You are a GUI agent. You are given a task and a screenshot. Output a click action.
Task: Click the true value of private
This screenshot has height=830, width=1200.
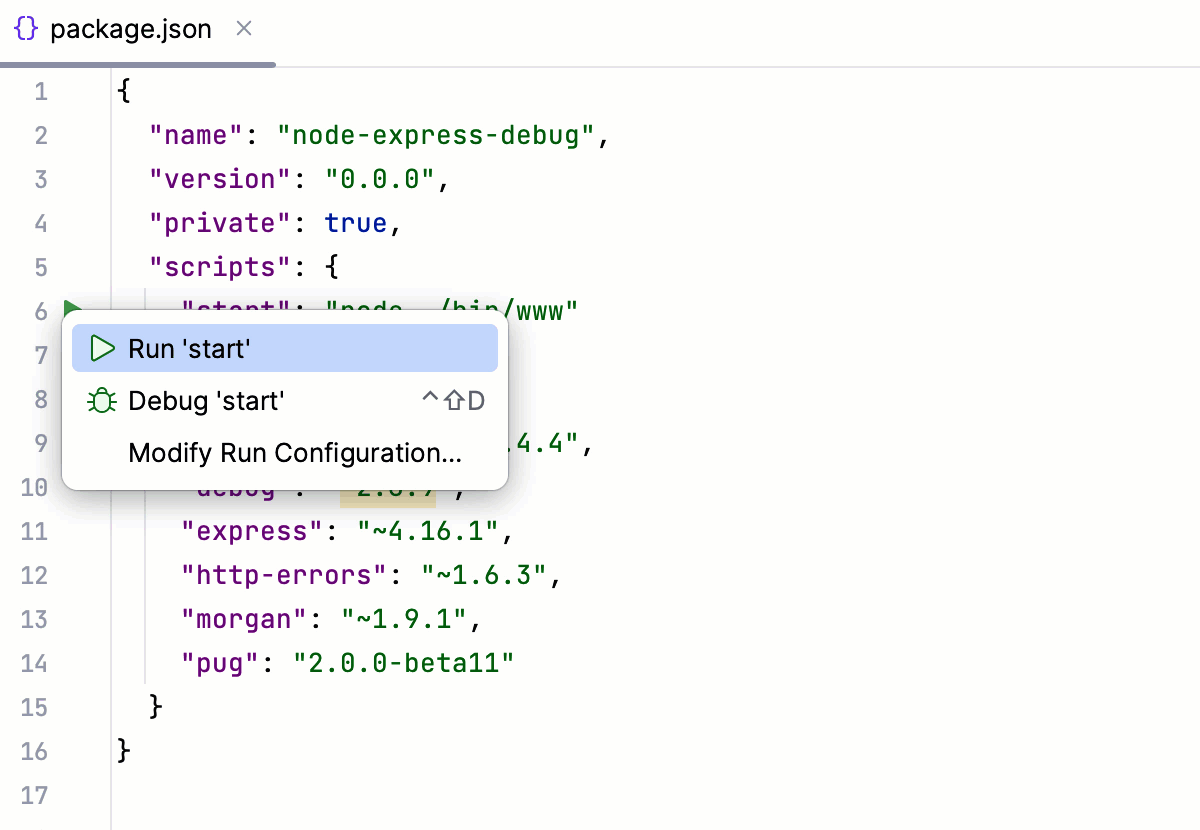click(x=356, y=222)
